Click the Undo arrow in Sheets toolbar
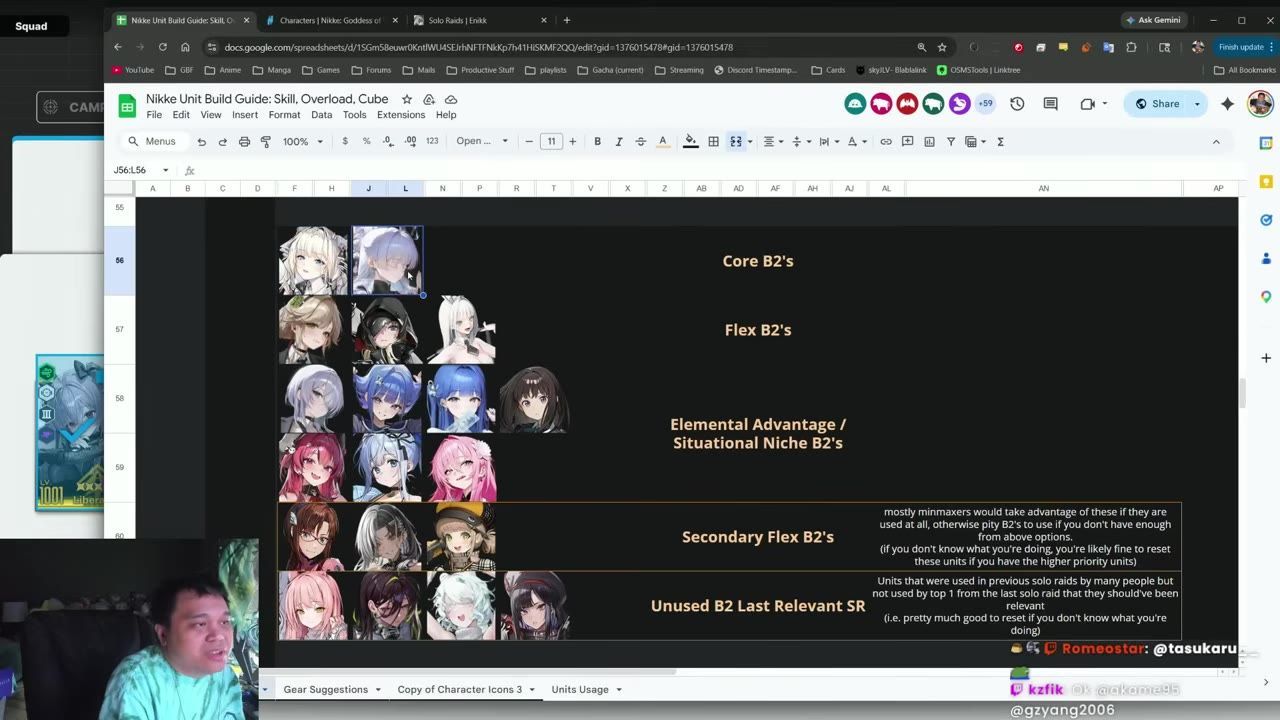This screenshot has width=1280, height=720. [x=202, y=142]
